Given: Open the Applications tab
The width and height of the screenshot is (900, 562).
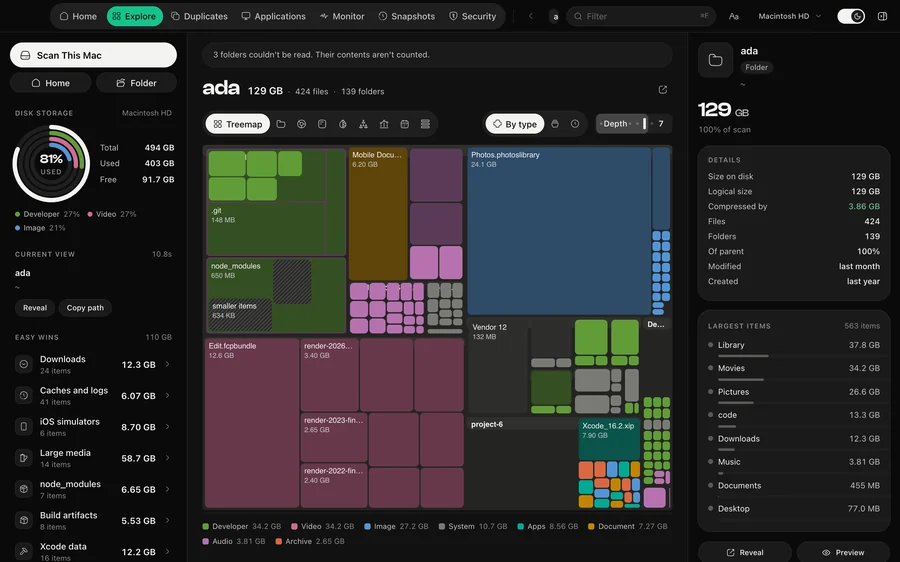Looking at the screenshot, I should 273,16.
